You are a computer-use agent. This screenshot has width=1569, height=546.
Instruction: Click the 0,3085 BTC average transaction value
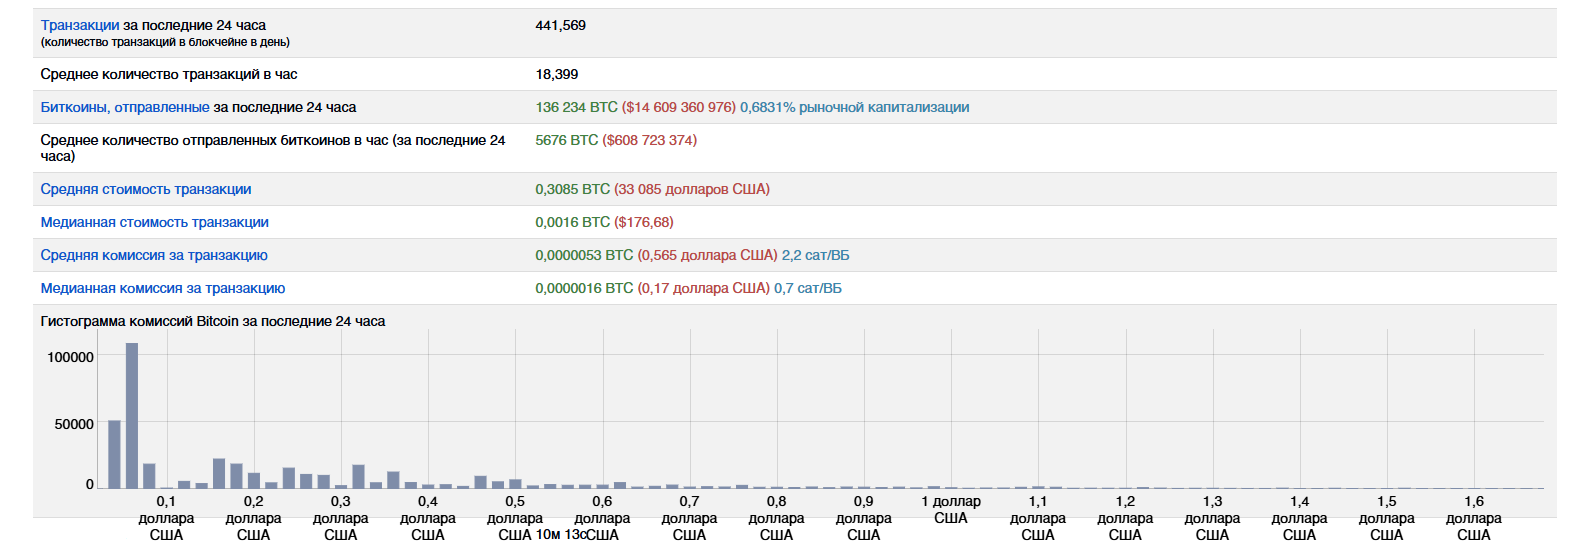coord(572,189)
